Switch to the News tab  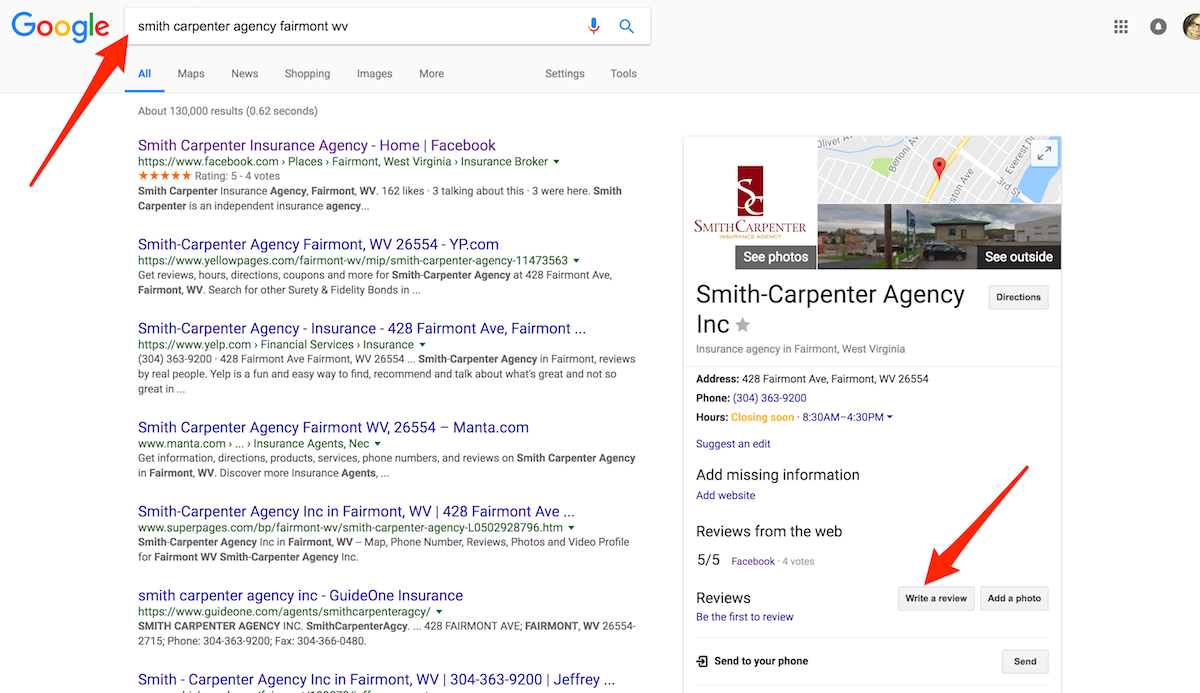click(x=245, y=74)
